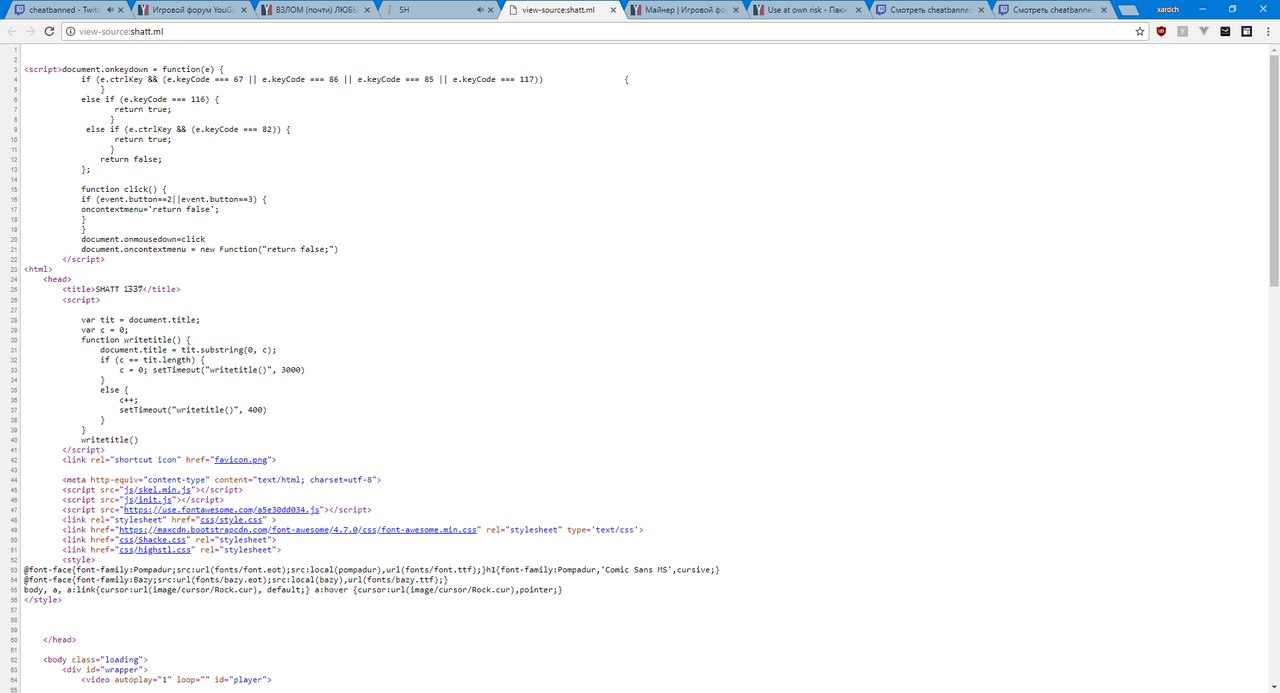Click the 'var c = 0;' code line
1280x693 pixels.
click(105, 330)
